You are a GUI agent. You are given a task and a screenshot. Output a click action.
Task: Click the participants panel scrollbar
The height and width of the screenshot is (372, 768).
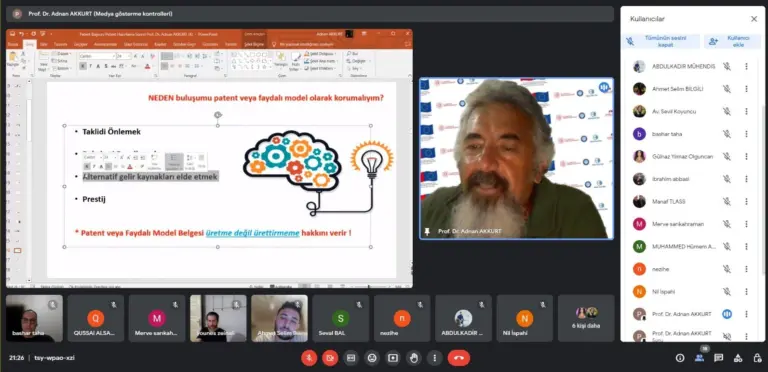[x=764, y=190]
